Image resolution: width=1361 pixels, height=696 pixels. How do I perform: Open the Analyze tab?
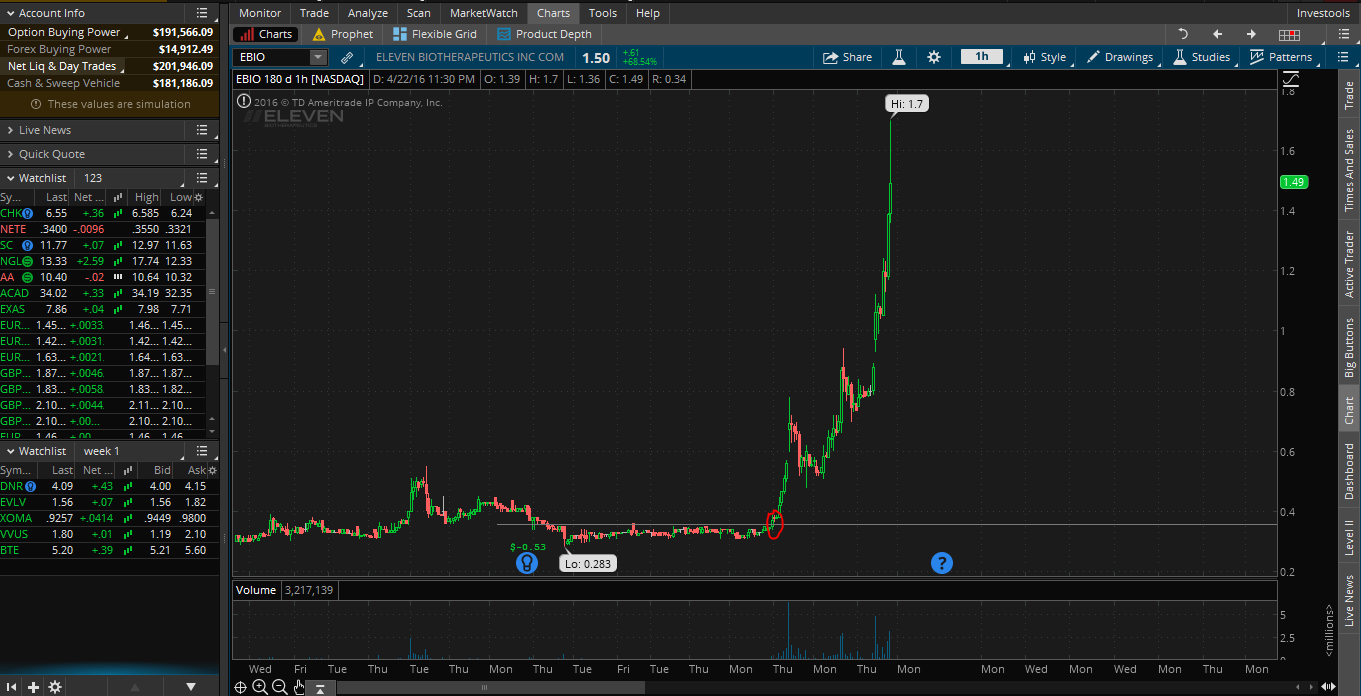point(368,13)
